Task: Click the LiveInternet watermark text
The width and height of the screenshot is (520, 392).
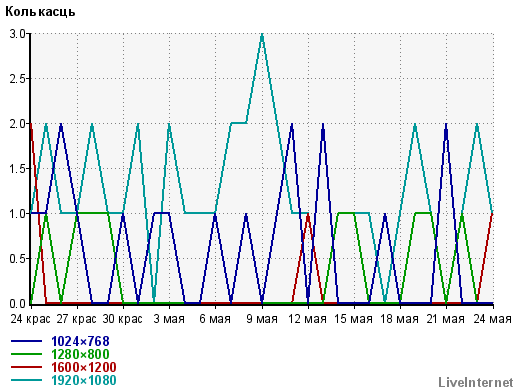Action: pyautogui.click(x=476, y=383)
